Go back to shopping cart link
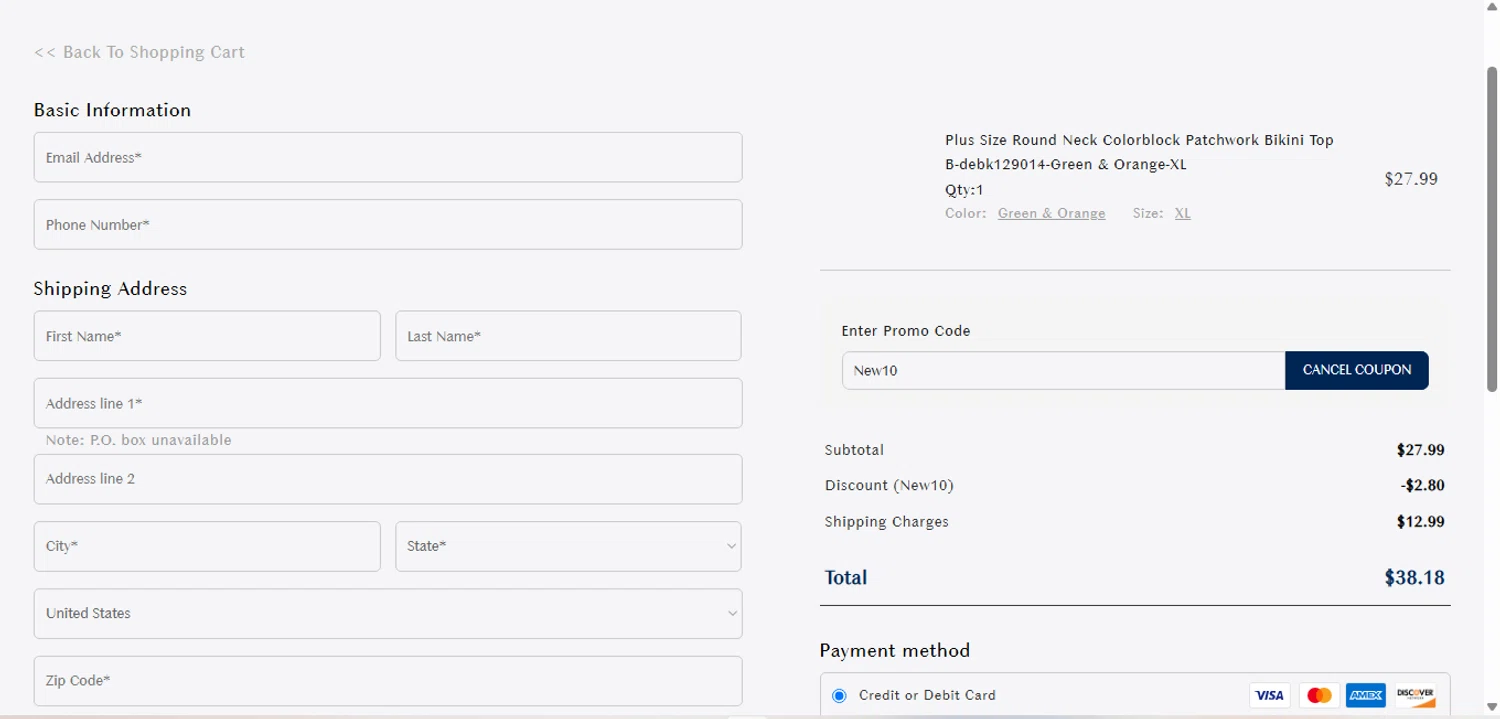The height and width of the screenshot is (719, 1500). point(139,52)
